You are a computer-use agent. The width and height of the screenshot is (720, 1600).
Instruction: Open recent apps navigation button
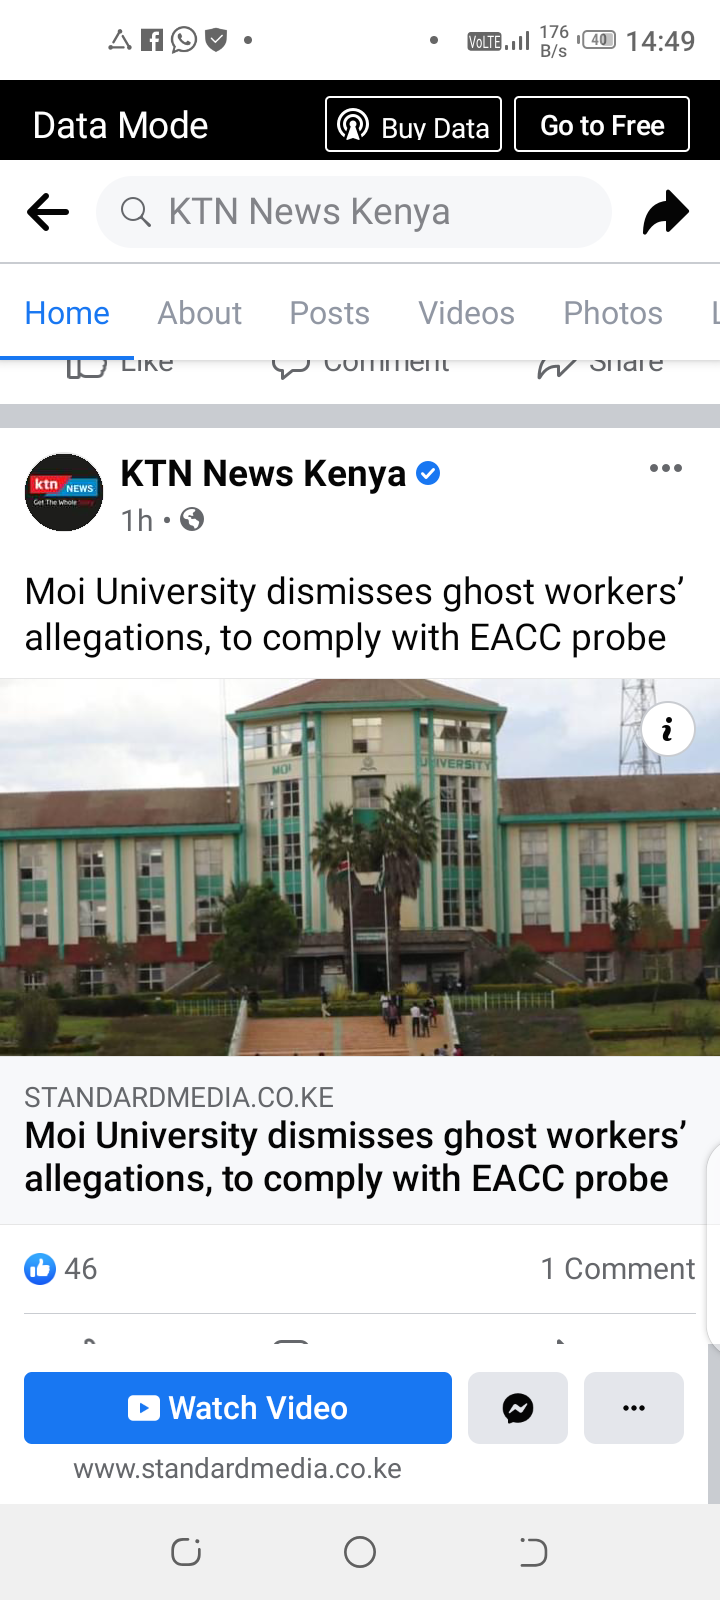(x=186, y=1552)
